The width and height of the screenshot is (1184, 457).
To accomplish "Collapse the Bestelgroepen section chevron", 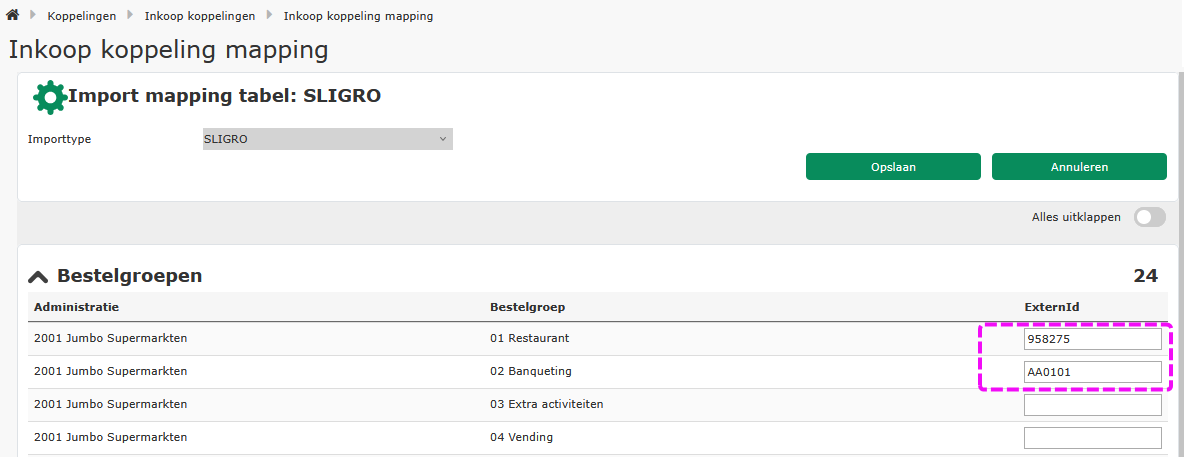I will click(38, 277).
